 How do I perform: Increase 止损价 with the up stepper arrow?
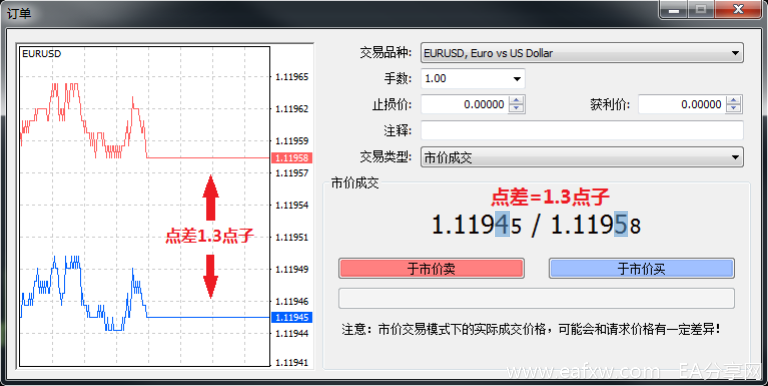[x=516, y=100]
